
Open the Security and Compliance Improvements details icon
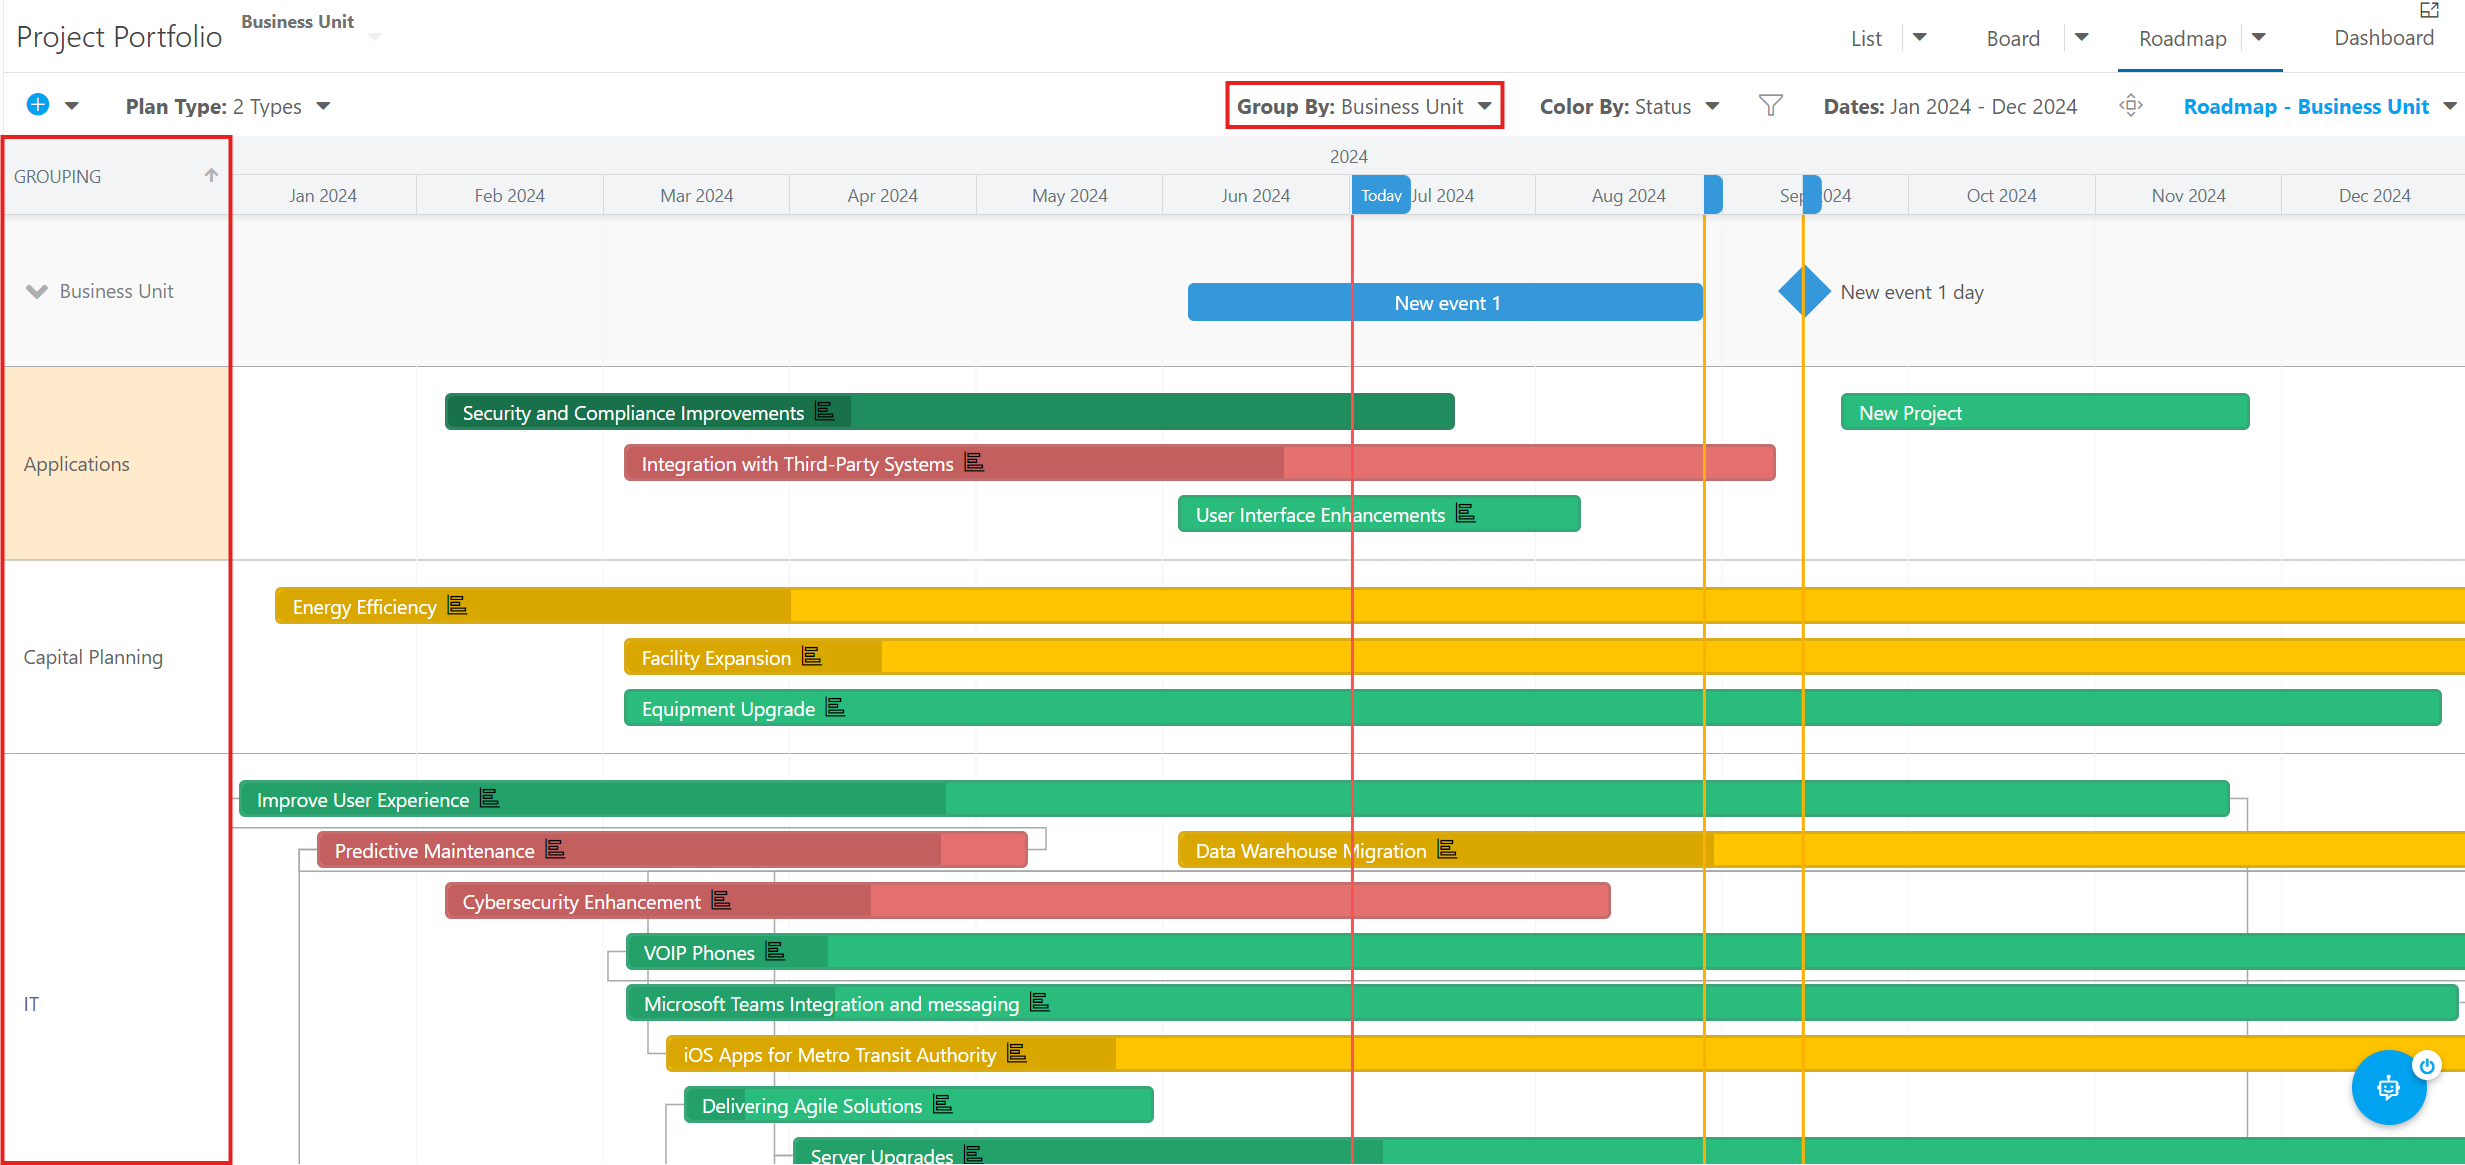(x=824, y=411)
